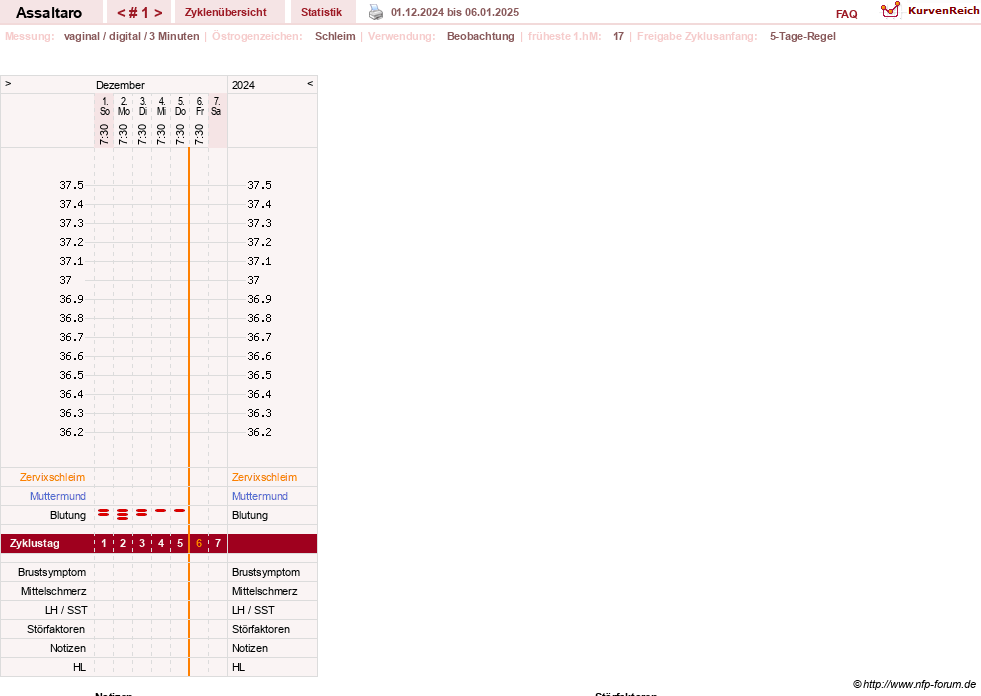Go to next cycle with the '>' arrow
Viewport: 981px width, 696px height.
(158, 13)
